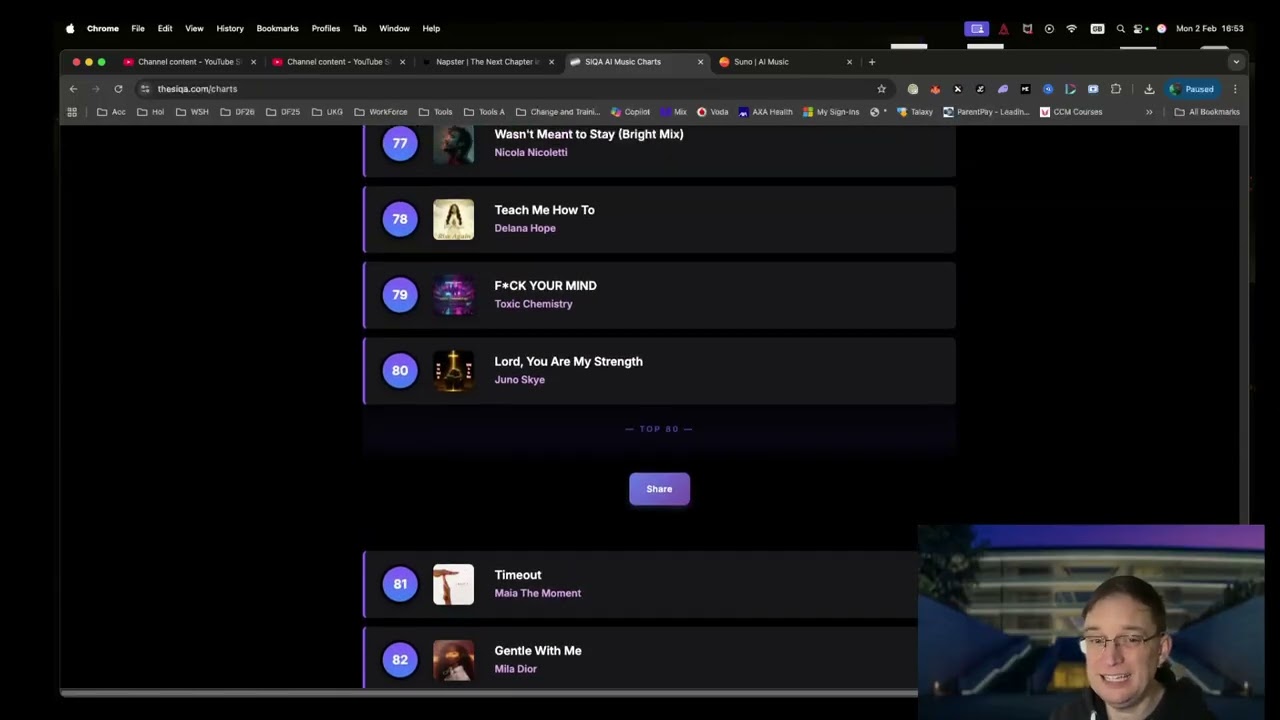1280x720 pixels.
Task: Close the Napster tab
Action: pyautogui.click(x=551, y=62)
